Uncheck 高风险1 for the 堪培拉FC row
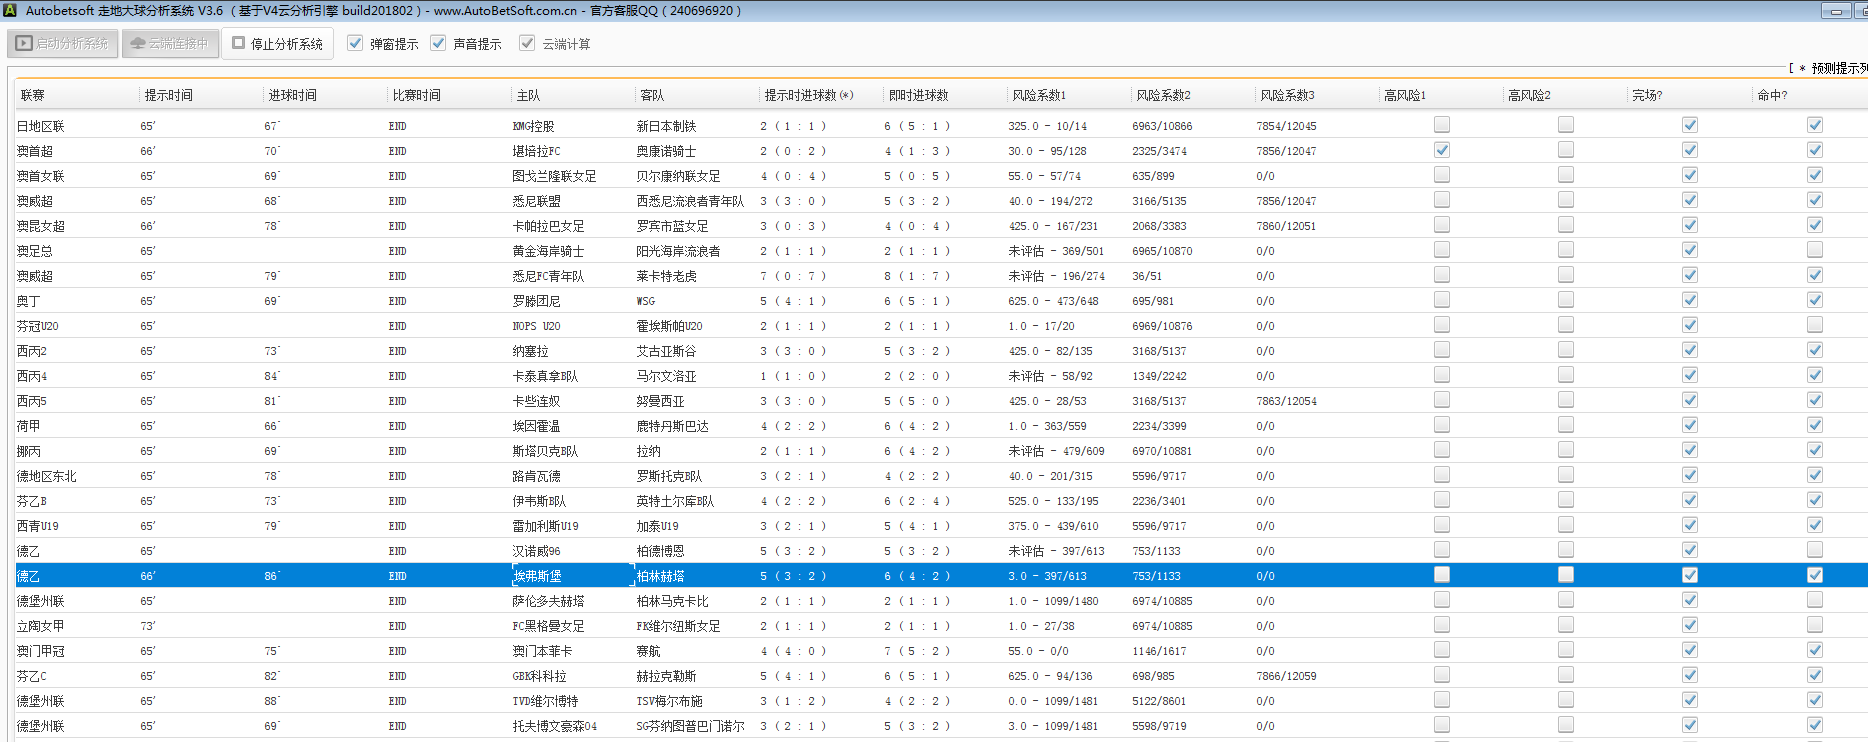This screenshot has height=742, width=1868. pyautogui.click(x=1441, y=150)
